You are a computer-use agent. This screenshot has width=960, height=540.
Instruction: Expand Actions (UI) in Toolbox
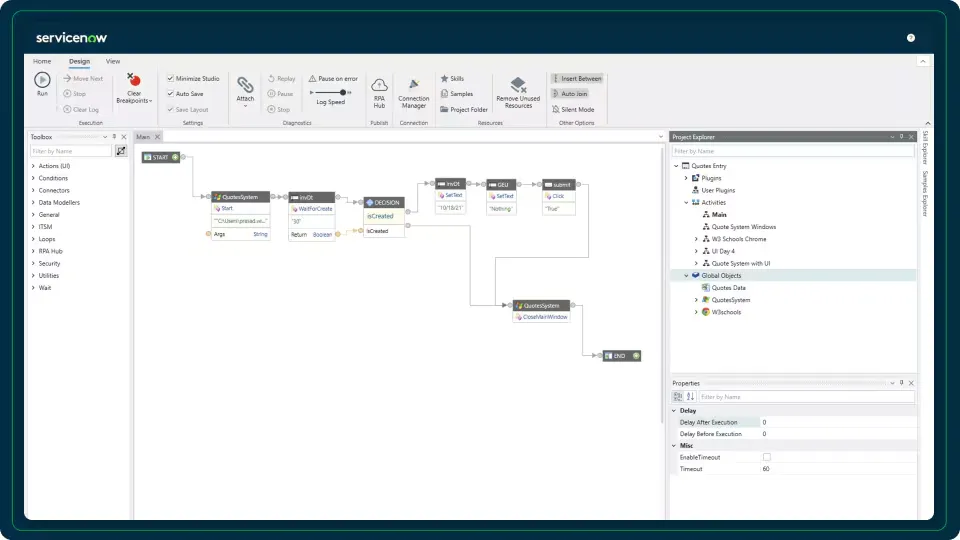[33, 166]
